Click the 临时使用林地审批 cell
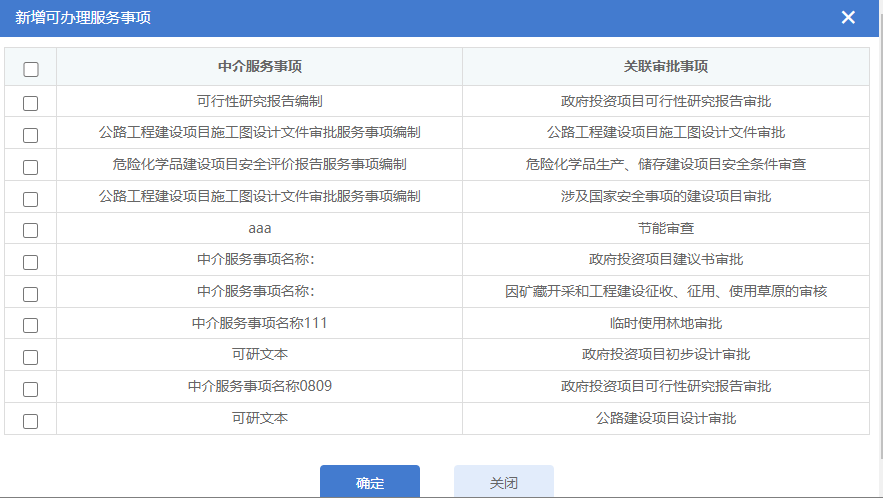The height and width of the screenshot is (498, 883). click(x=666, y=323)
